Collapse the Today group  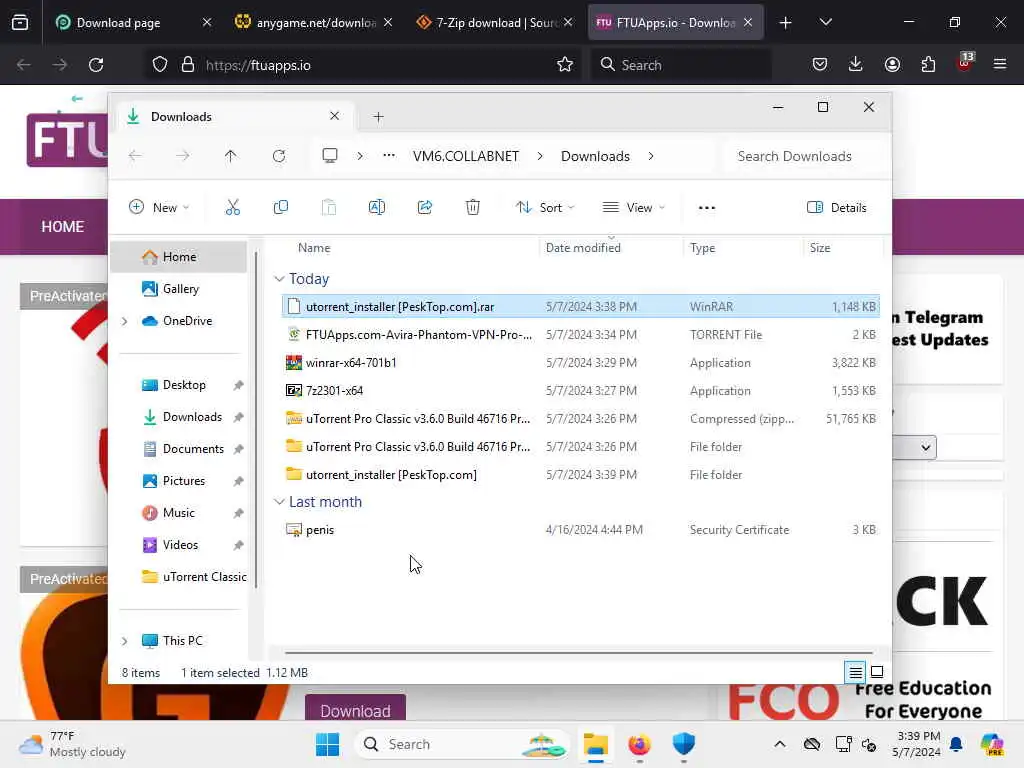pos(279,279)
